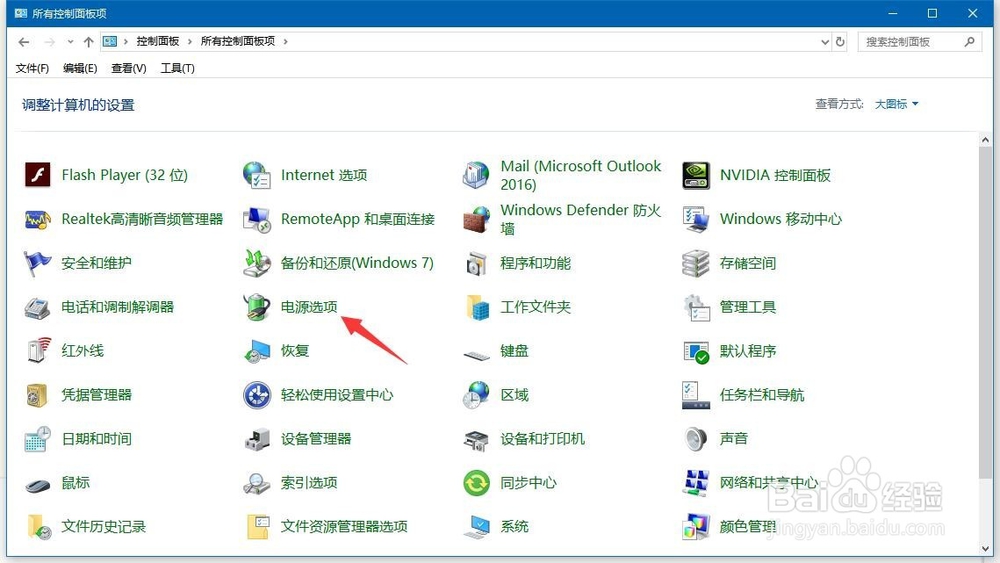Open the 电源选项 battery icon
Image resolution: width=1000 pixels, height=563 pixels.
point(257,307)
